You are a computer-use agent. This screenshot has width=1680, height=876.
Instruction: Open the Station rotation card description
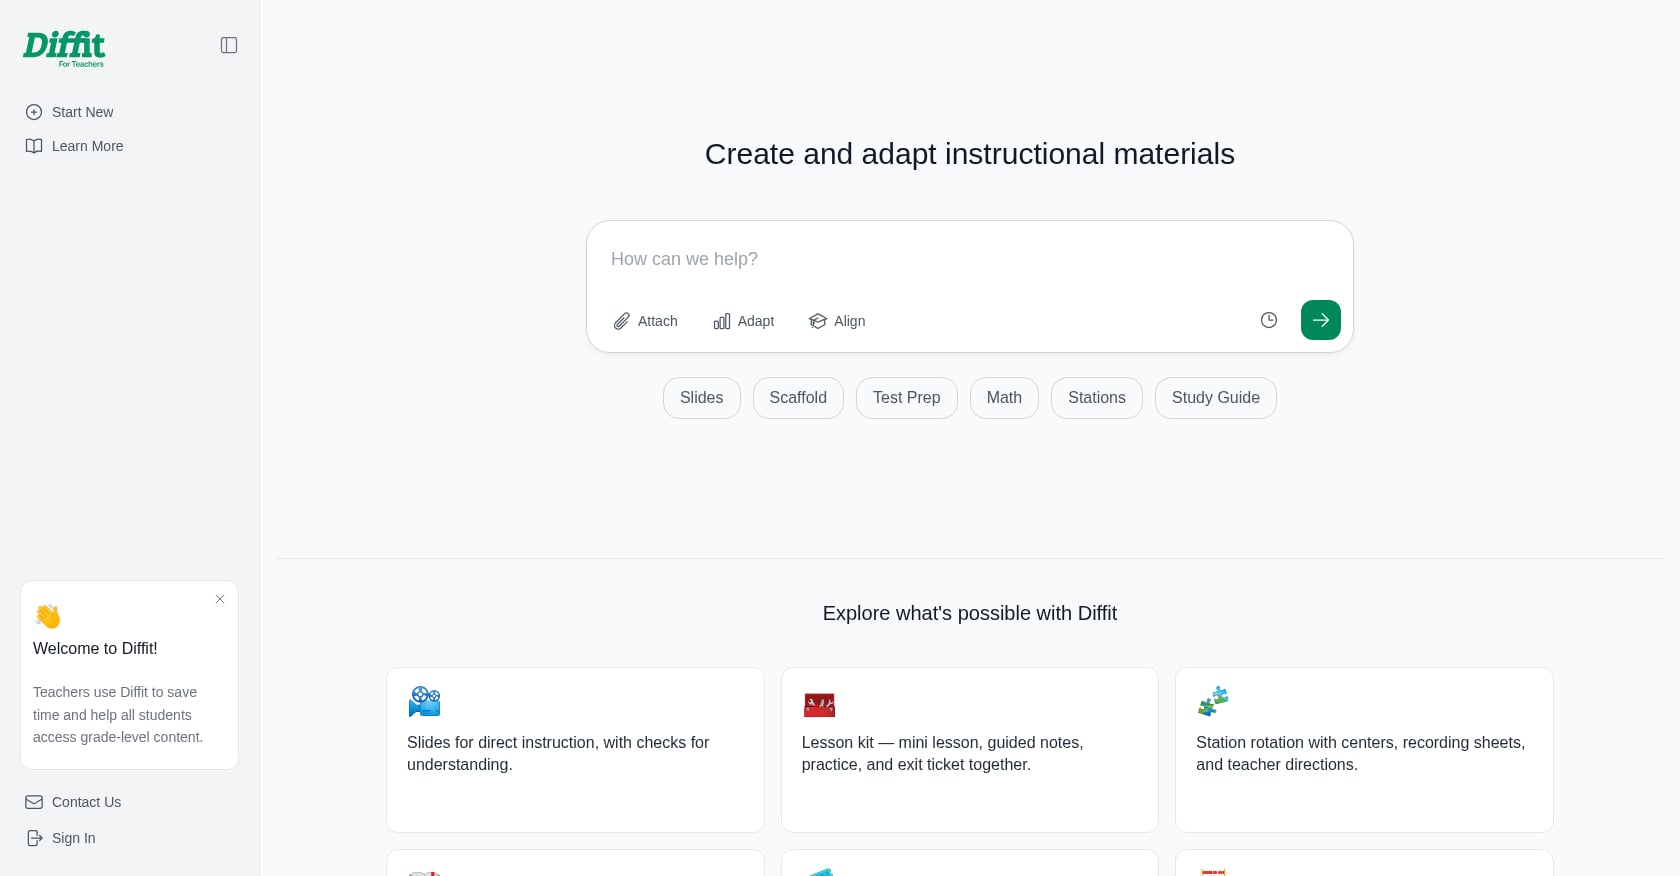point(1360,753)
